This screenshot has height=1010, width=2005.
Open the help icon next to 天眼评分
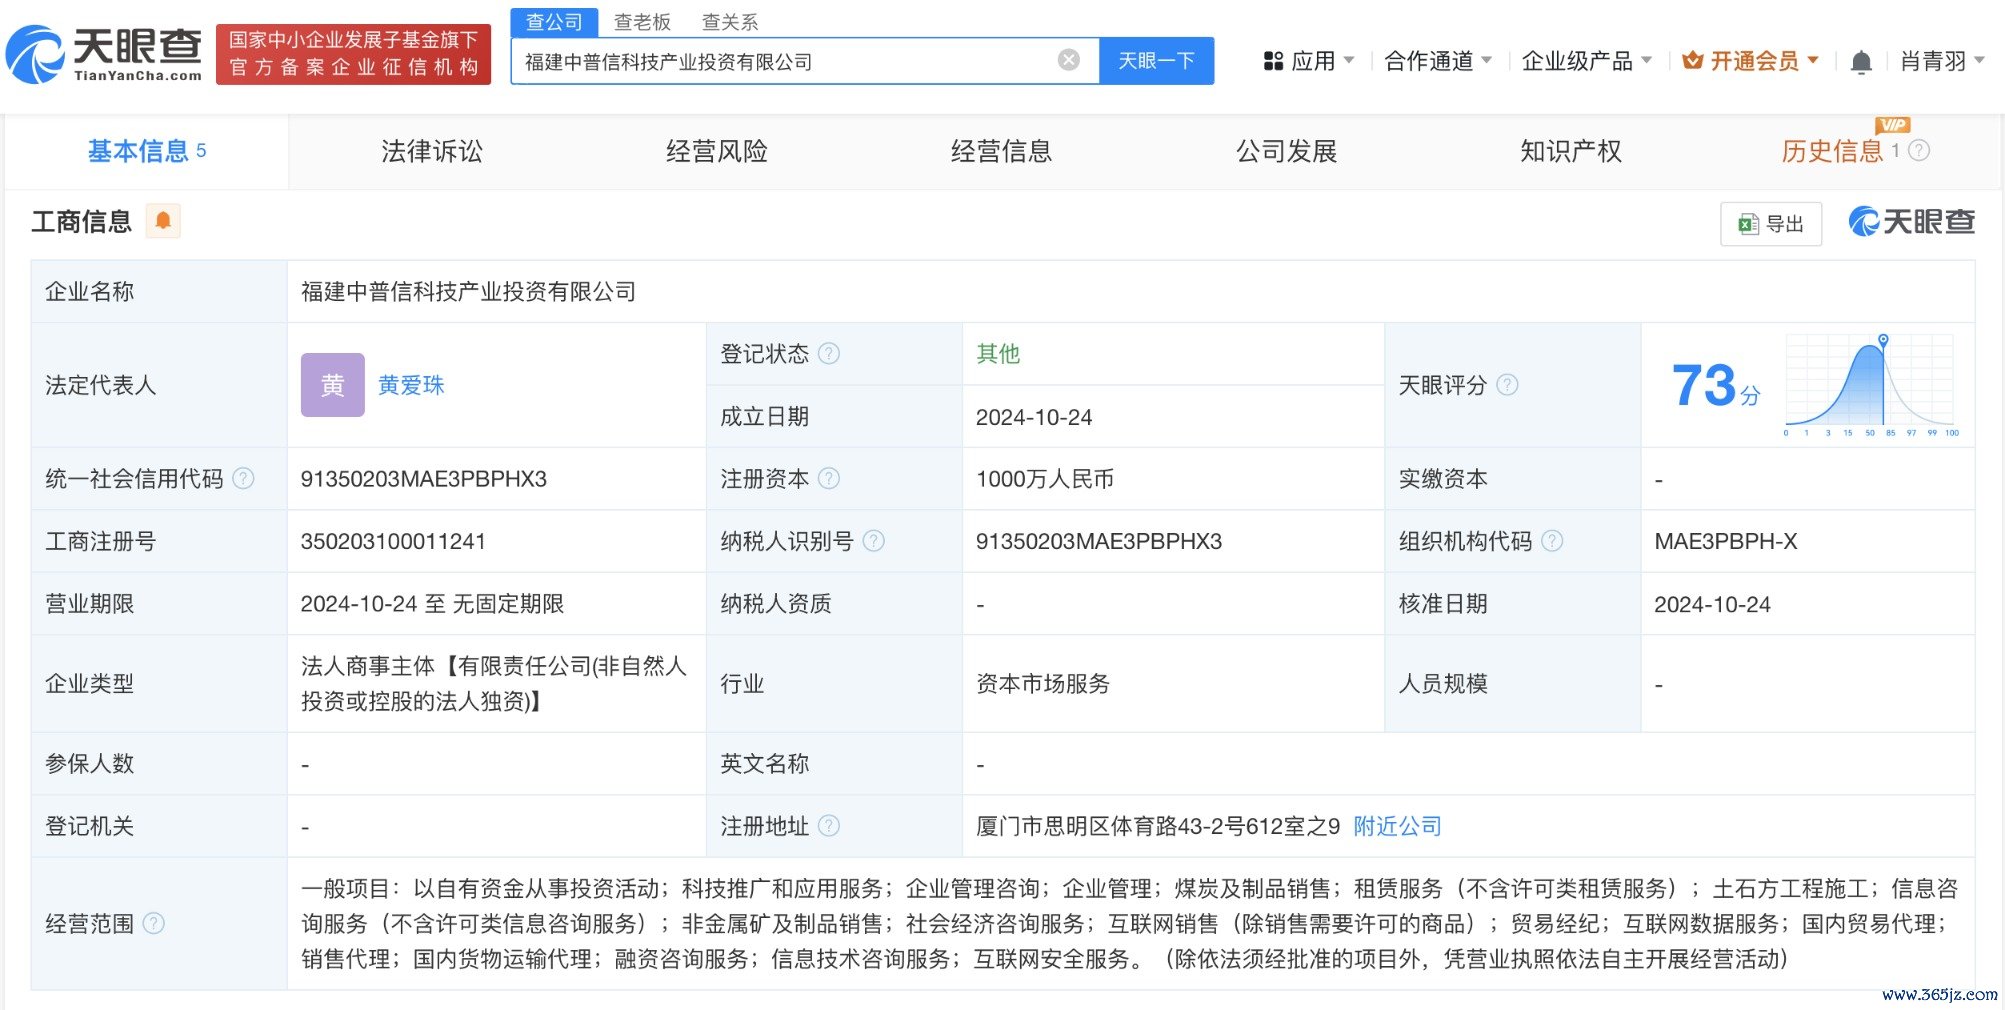[x=1507, y=385]
